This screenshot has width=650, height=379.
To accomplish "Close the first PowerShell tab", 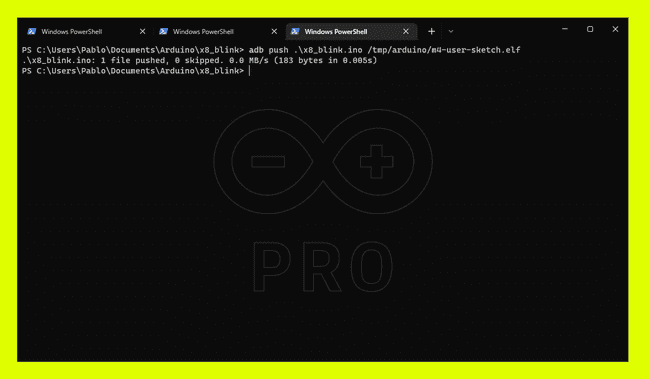I will click(142, 32).
